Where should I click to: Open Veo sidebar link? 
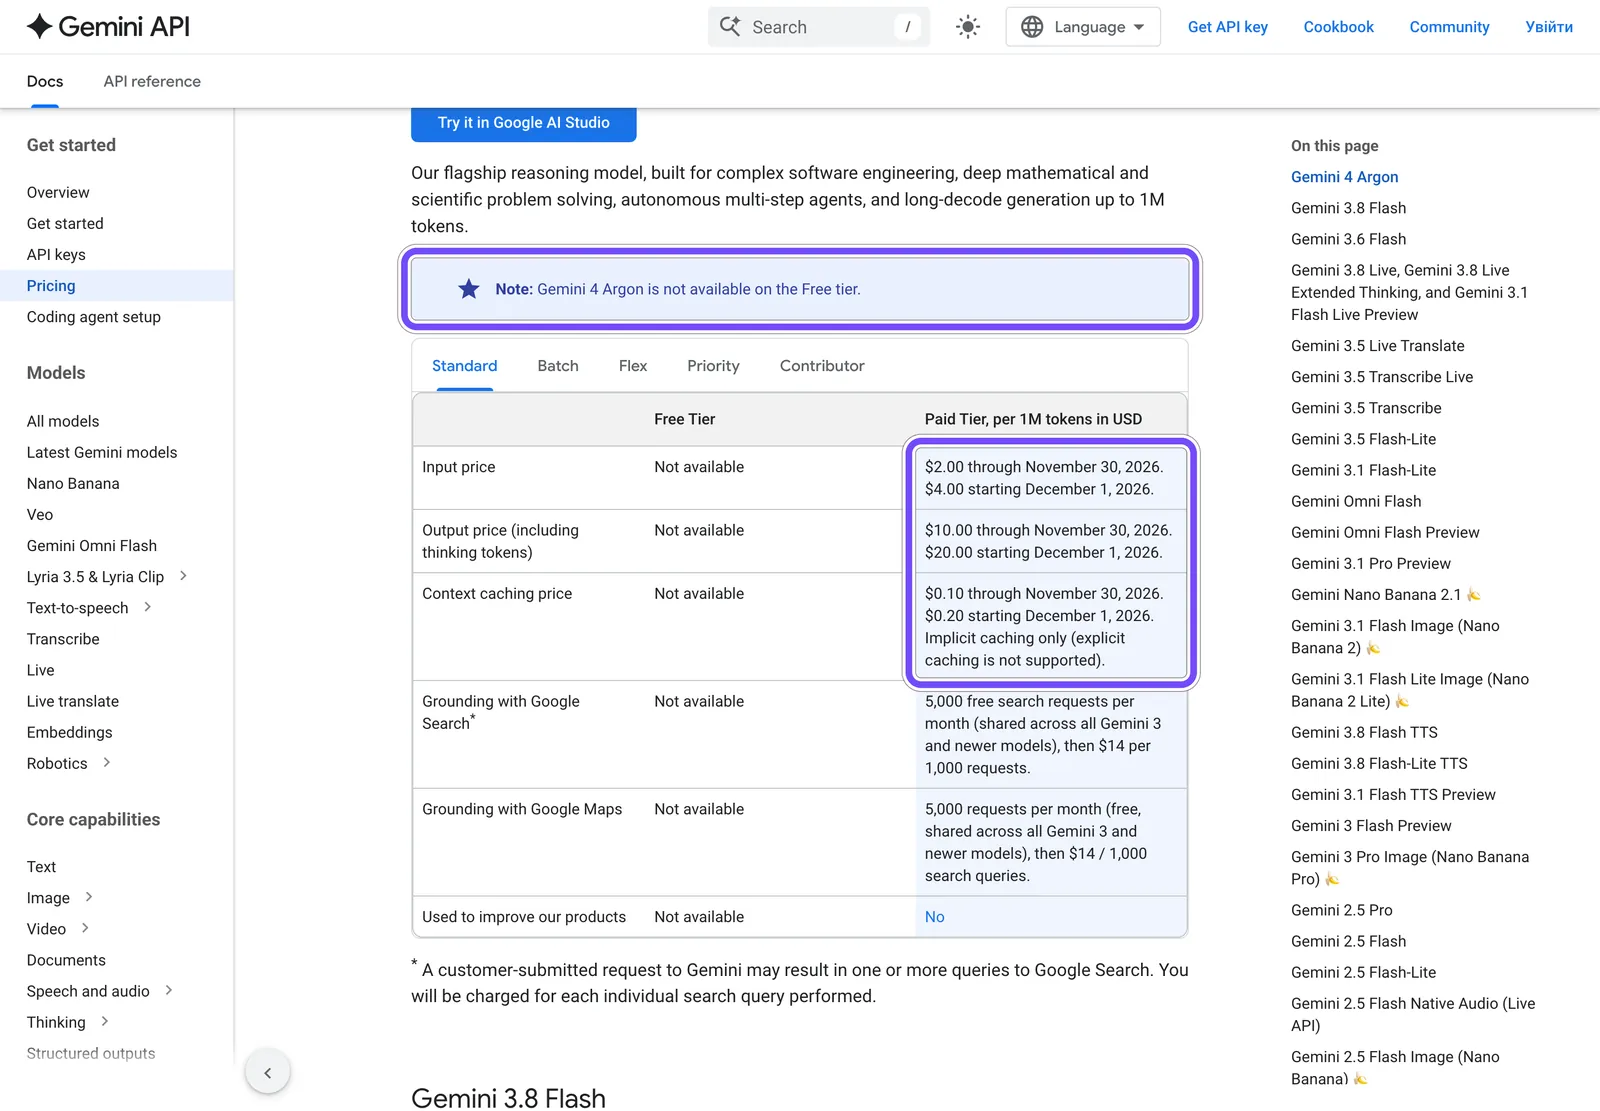40,514
